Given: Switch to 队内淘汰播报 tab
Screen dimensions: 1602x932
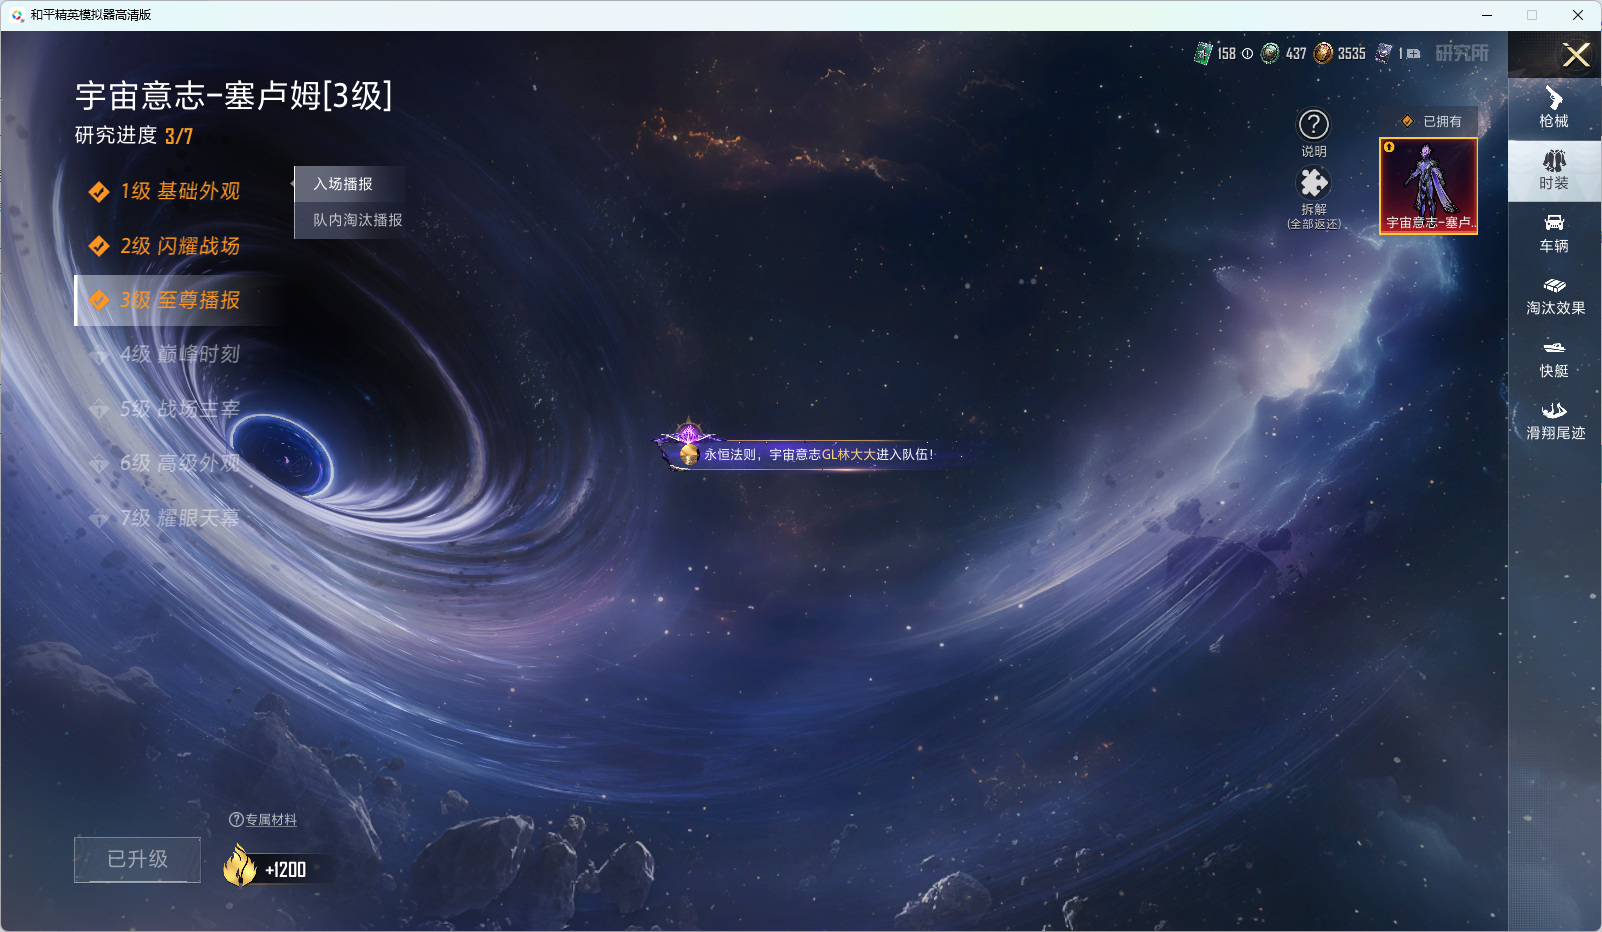Looking at the screenshot, I should tap(357, 220).
